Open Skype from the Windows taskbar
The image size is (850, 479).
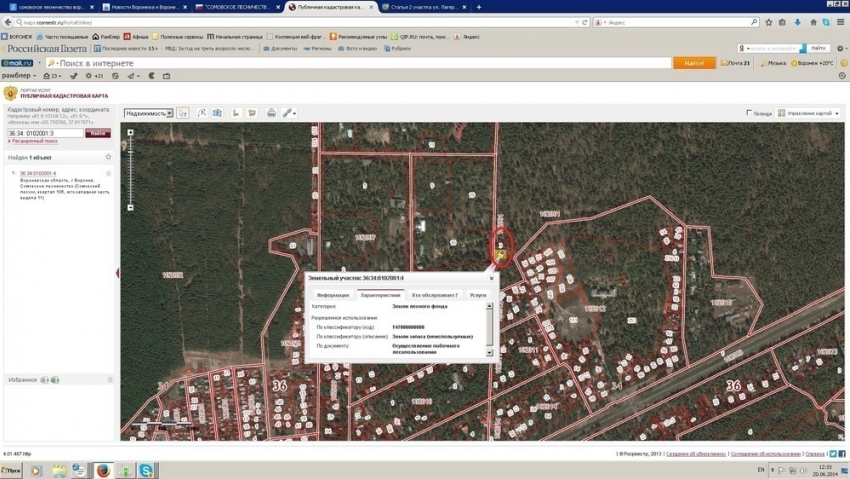[x=146, y=470]
